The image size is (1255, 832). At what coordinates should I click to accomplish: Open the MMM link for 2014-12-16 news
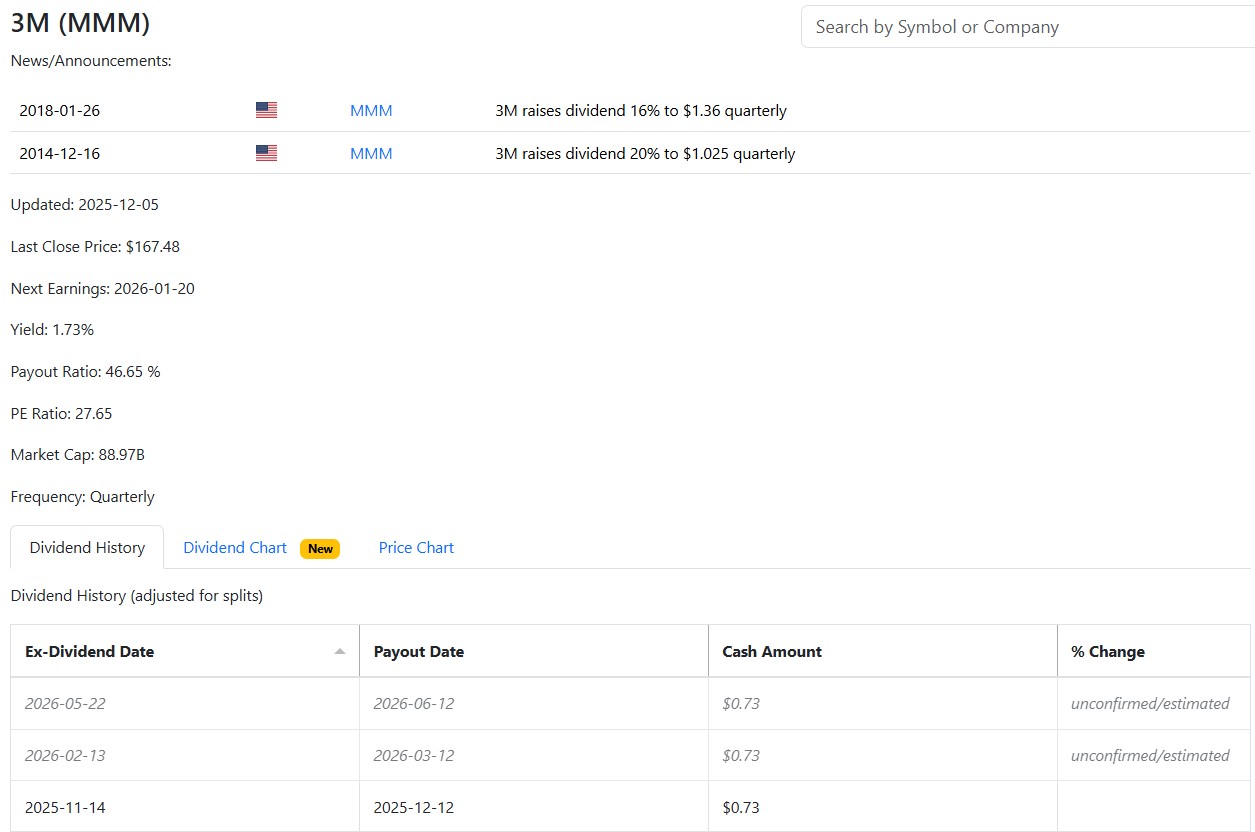[x=371, y=154]
